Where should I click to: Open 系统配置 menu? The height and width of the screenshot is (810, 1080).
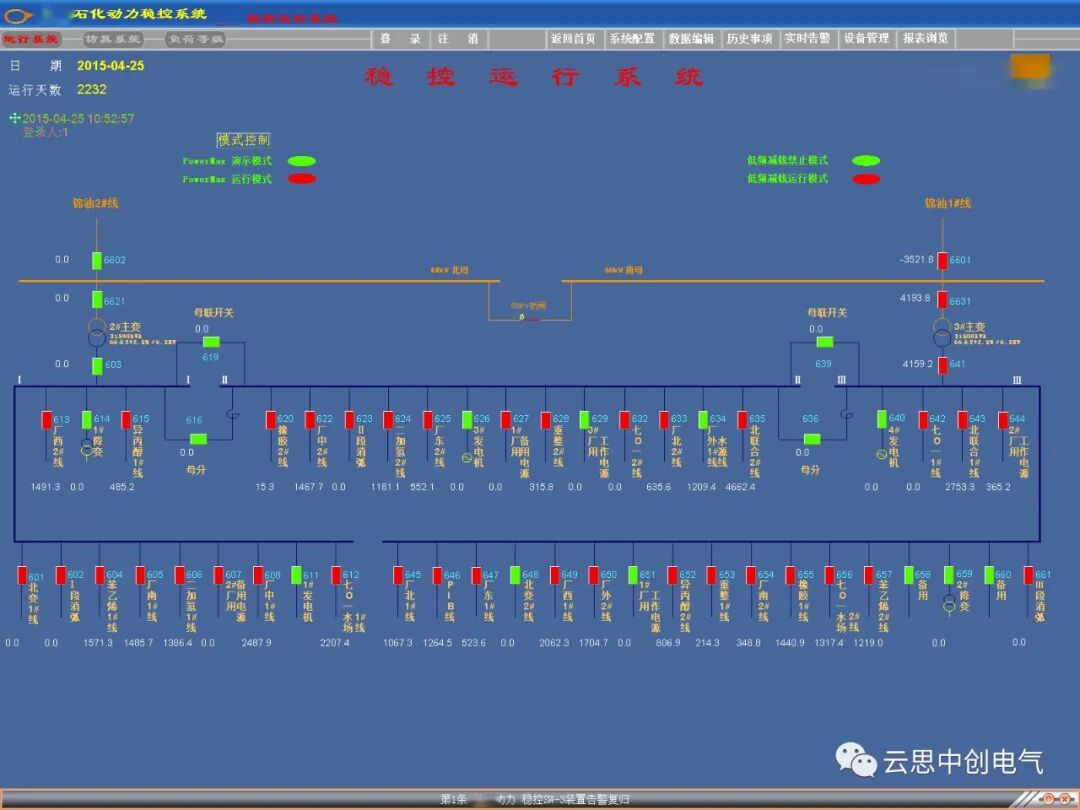point(632,39)
